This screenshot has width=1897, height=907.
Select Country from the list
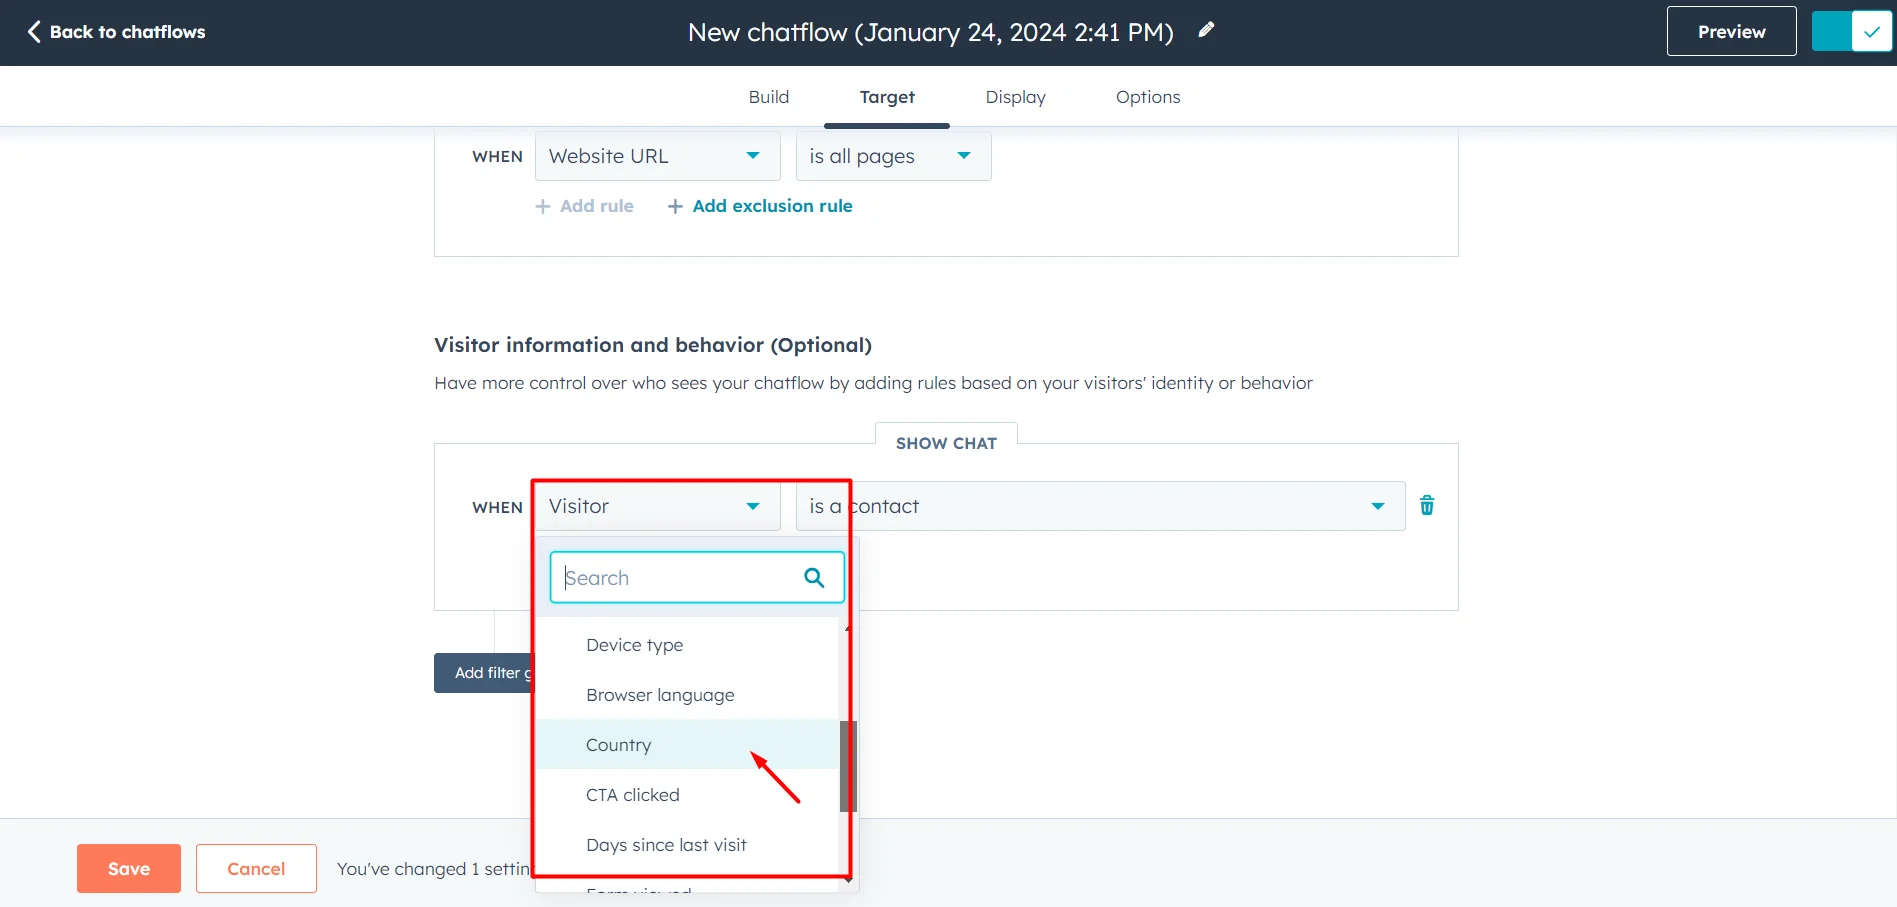point(619,745)
